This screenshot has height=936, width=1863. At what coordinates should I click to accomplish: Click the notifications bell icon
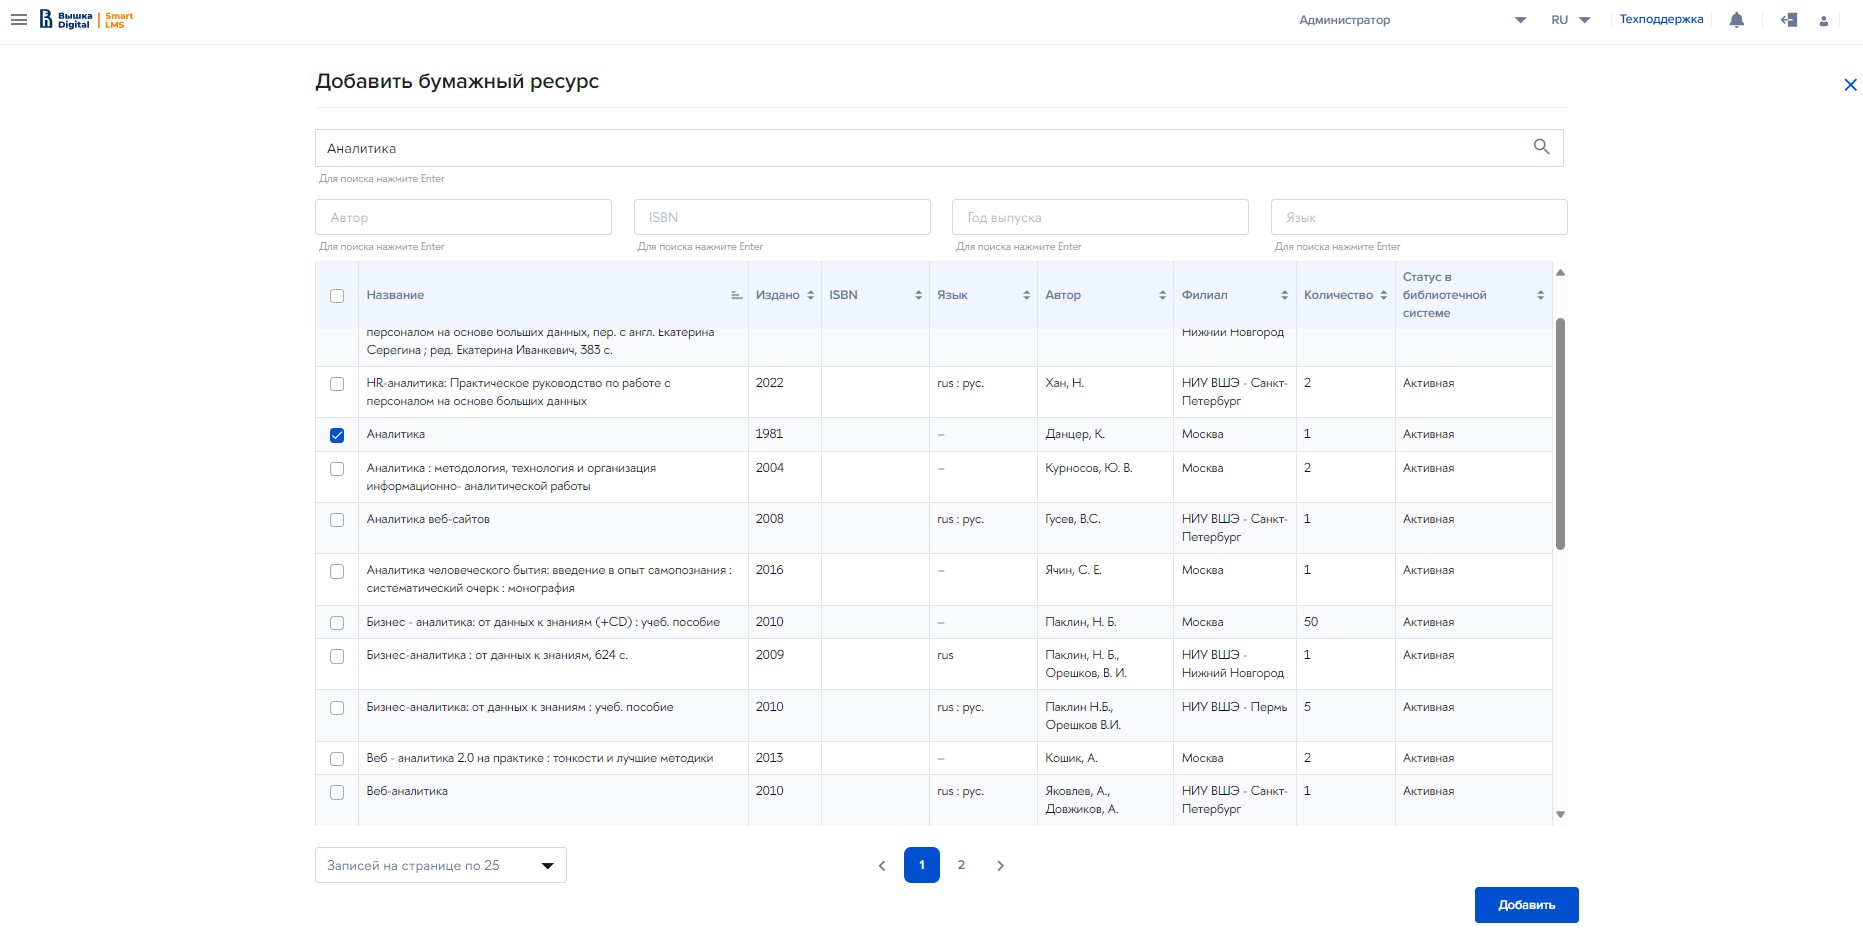point(1736,20)
